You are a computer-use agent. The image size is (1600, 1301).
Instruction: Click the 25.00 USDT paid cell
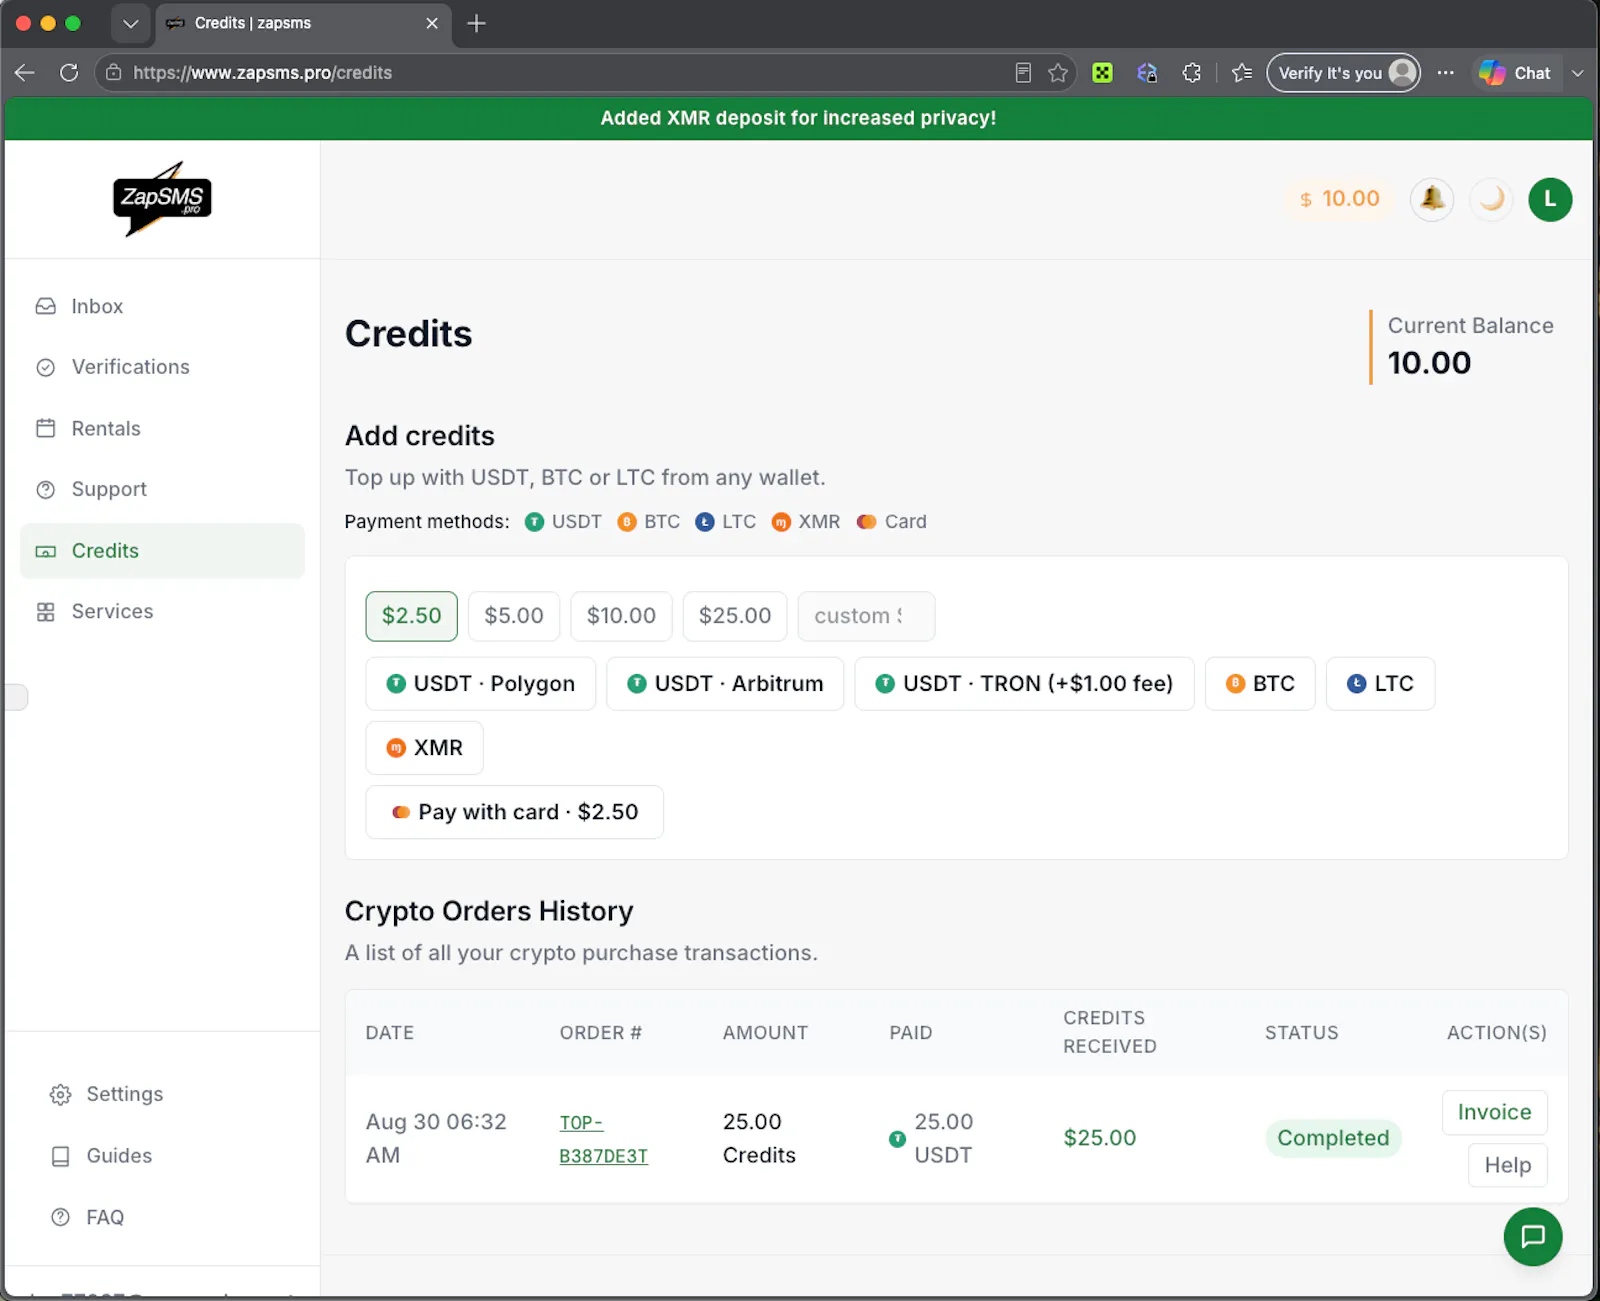click(x=932, y=1138)
